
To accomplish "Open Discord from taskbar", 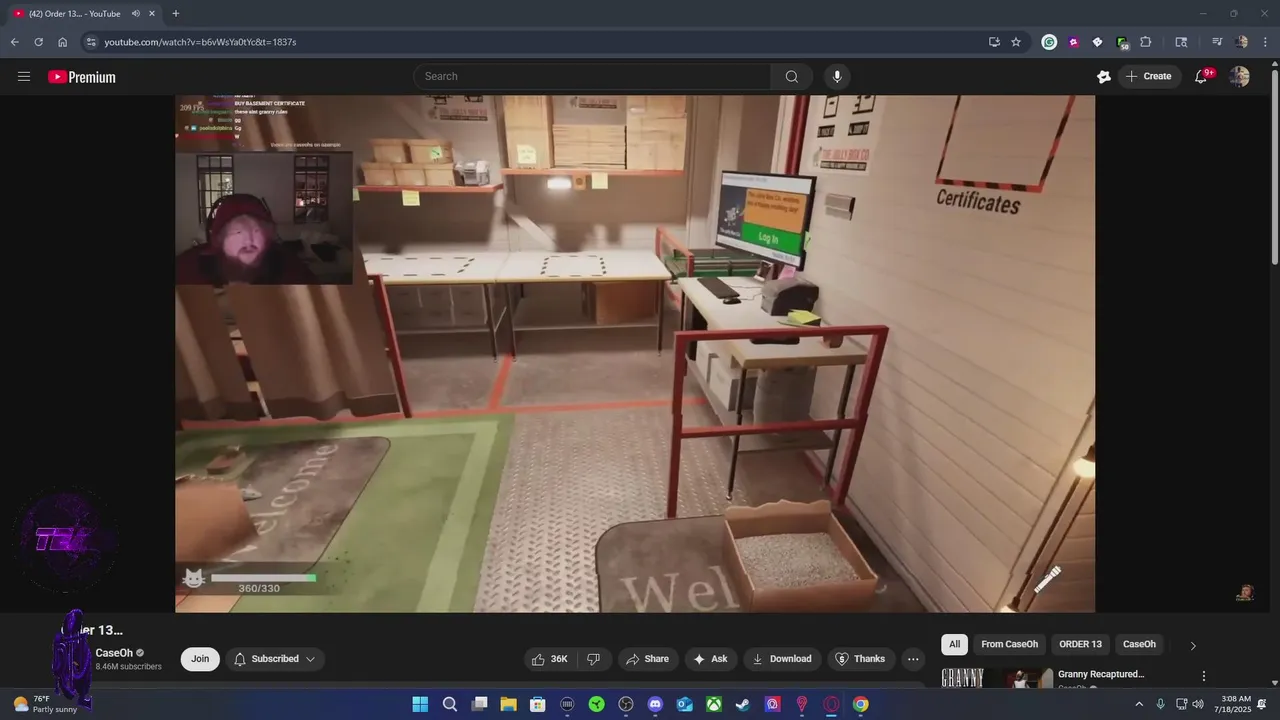I will [x=655, y=704].
